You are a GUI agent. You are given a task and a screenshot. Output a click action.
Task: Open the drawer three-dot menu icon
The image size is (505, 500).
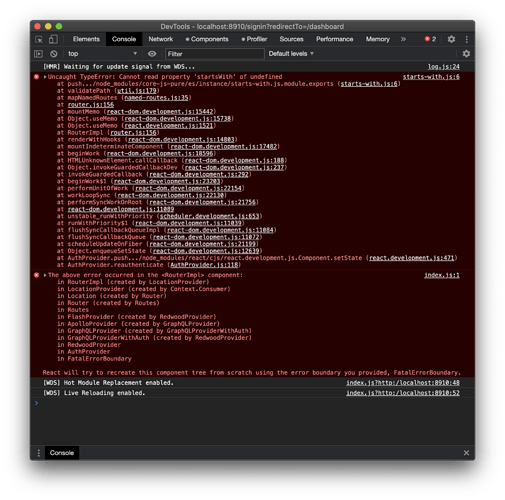click(x=39, y=453)
